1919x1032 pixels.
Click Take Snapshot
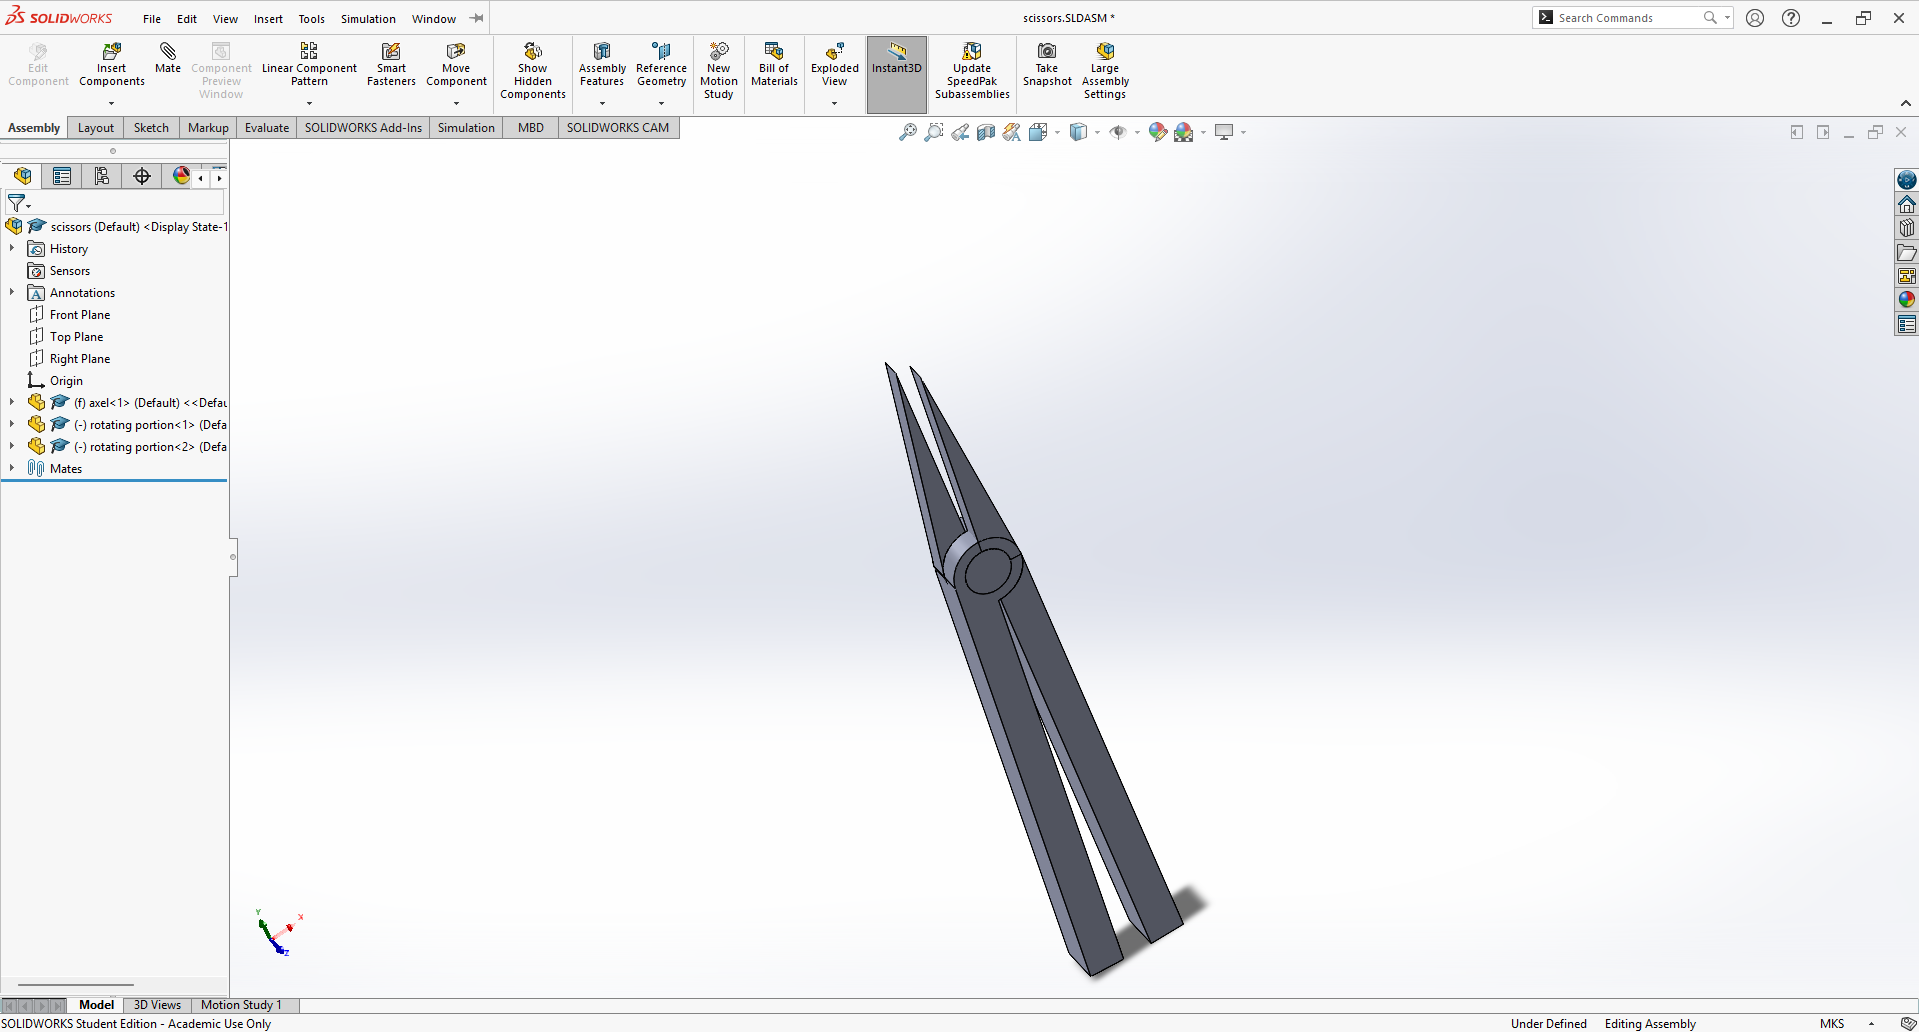(1047, 65)
